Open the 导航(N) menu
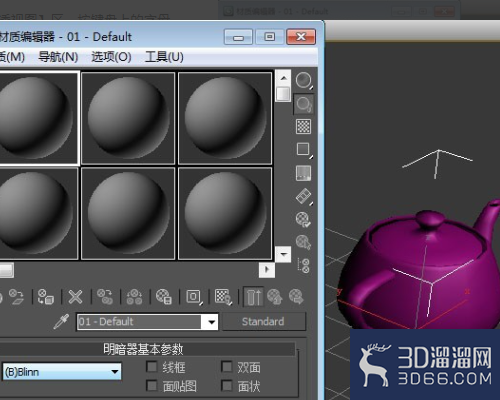The height and width of the screenshot is (400, 500). click(58, 57)
